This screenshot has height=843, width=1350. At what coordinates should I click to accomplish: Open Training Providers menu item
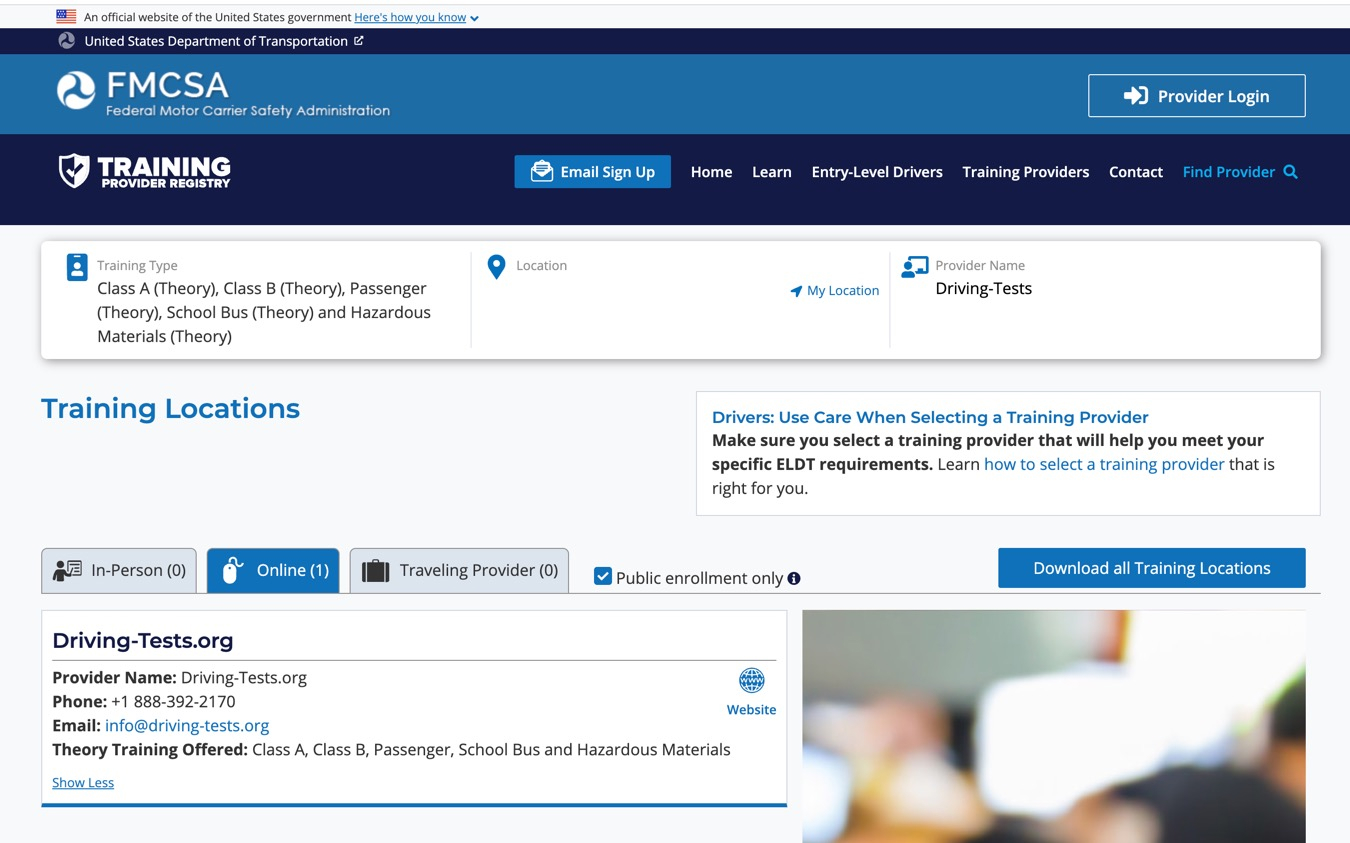coord(1025,172)
